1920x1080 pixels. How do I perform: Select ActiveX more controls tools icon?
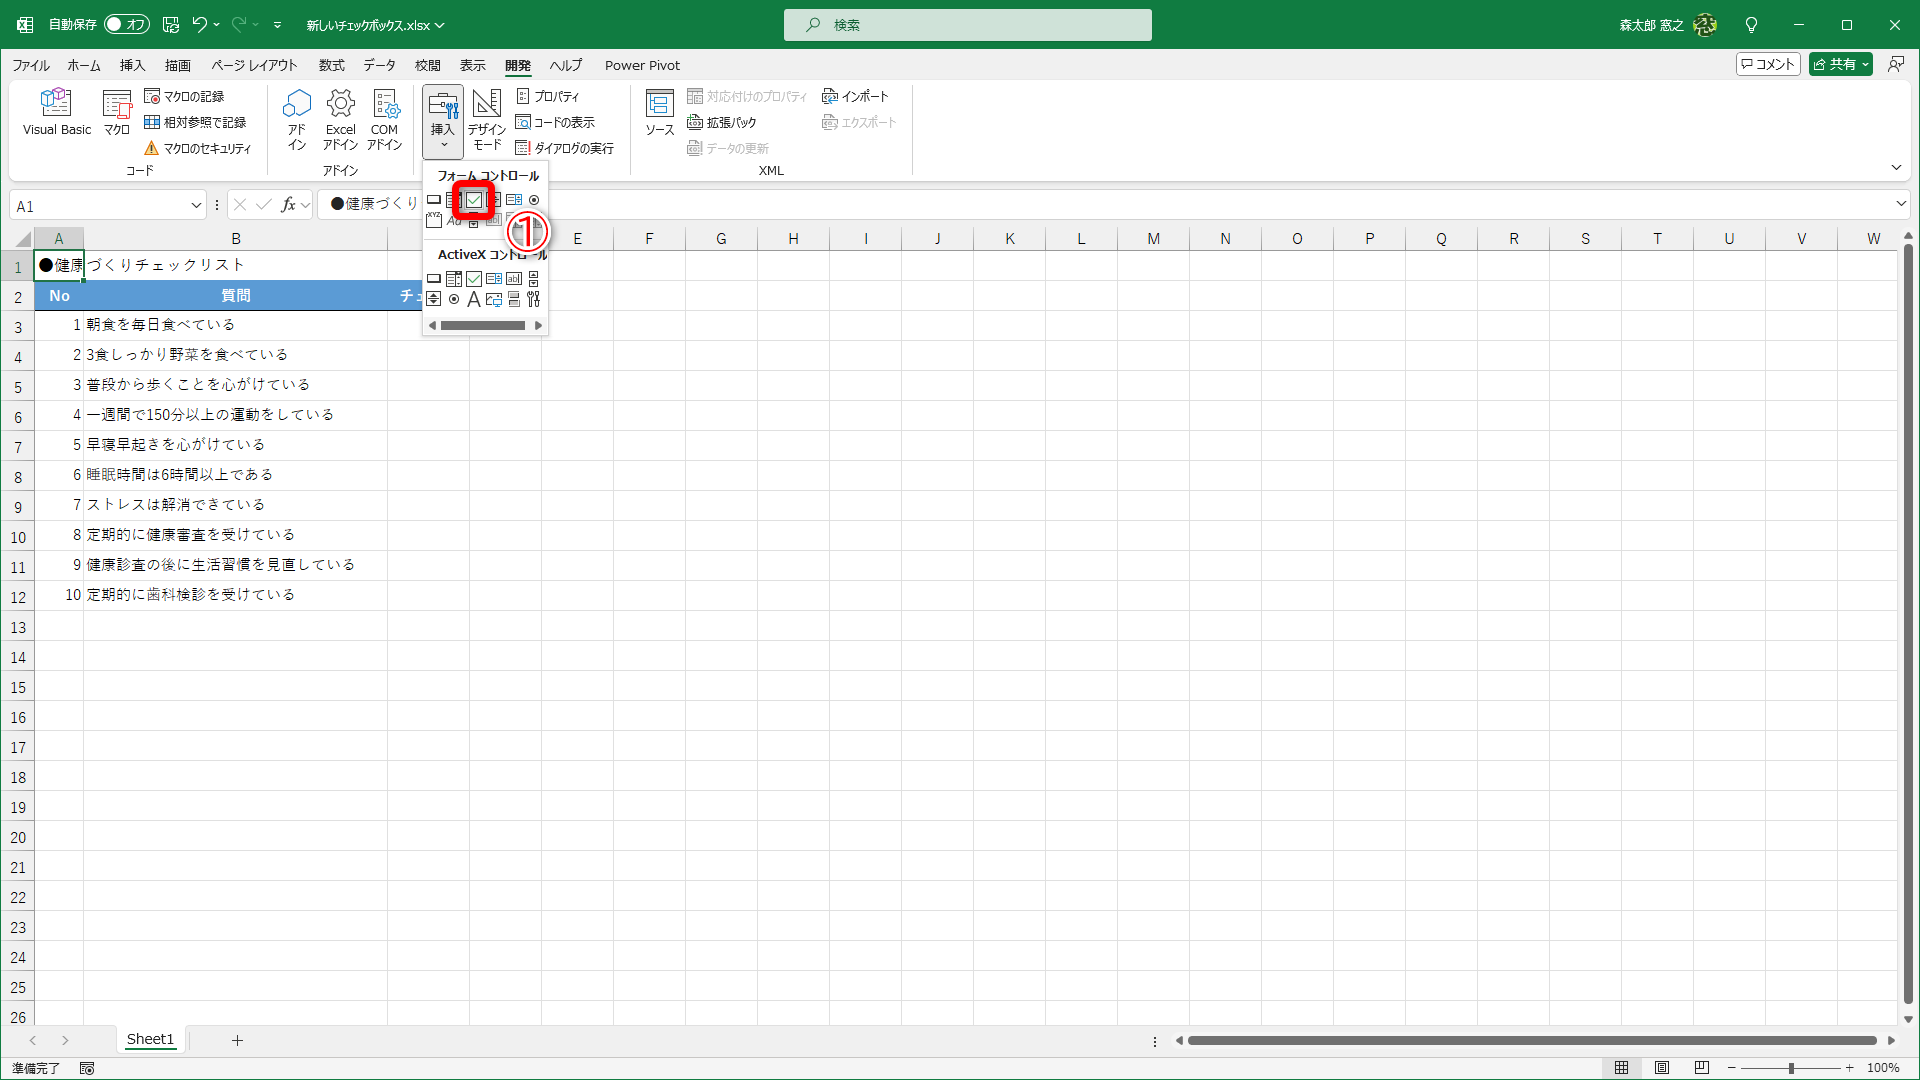click(x=534, y=299)
